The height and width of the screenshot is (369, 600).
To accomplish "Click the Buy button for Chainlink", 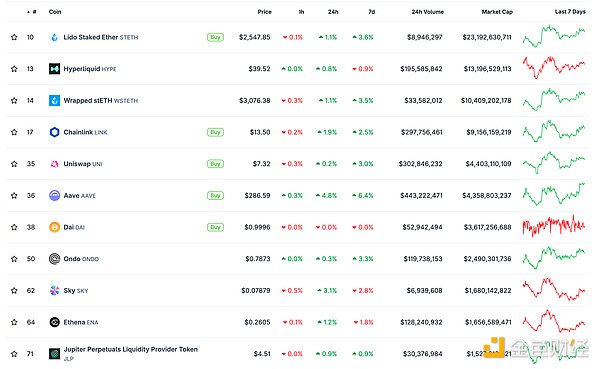I will coord(215,132).
